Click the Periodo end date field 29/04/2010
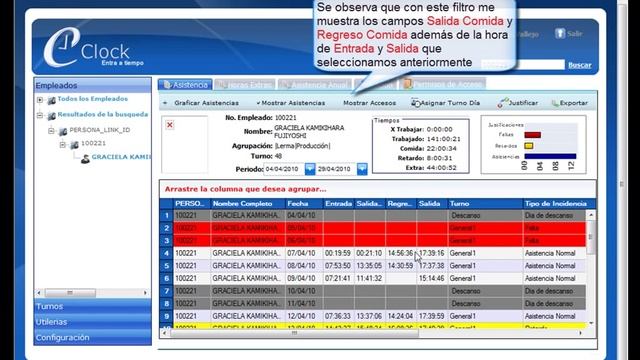This screenshot has height=360, width=640. (336, 169)
